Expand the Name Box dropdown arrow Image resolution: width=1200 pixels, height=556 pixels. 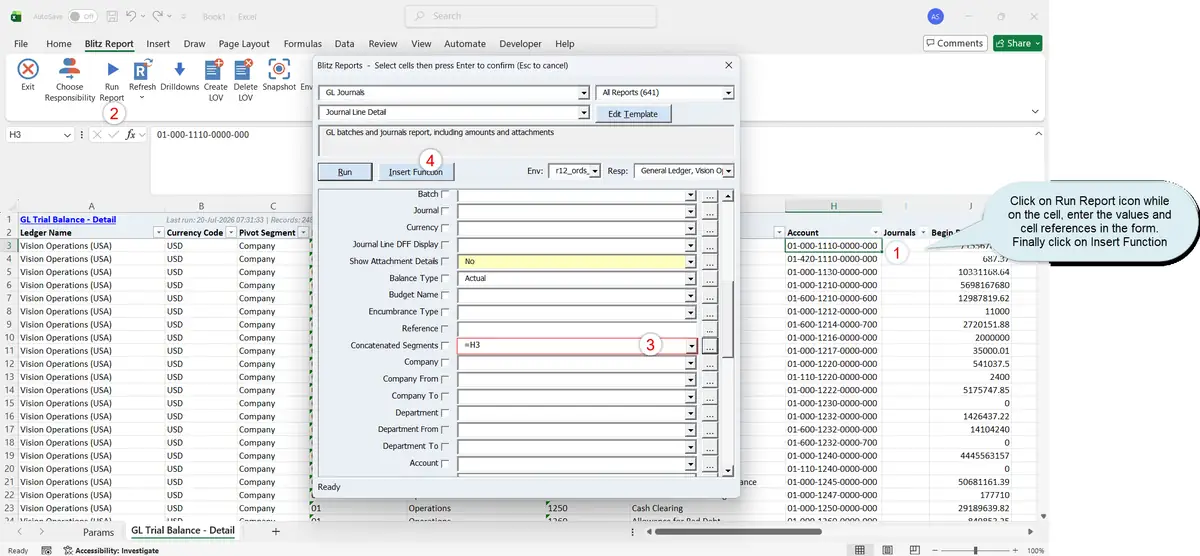[67, 135]
